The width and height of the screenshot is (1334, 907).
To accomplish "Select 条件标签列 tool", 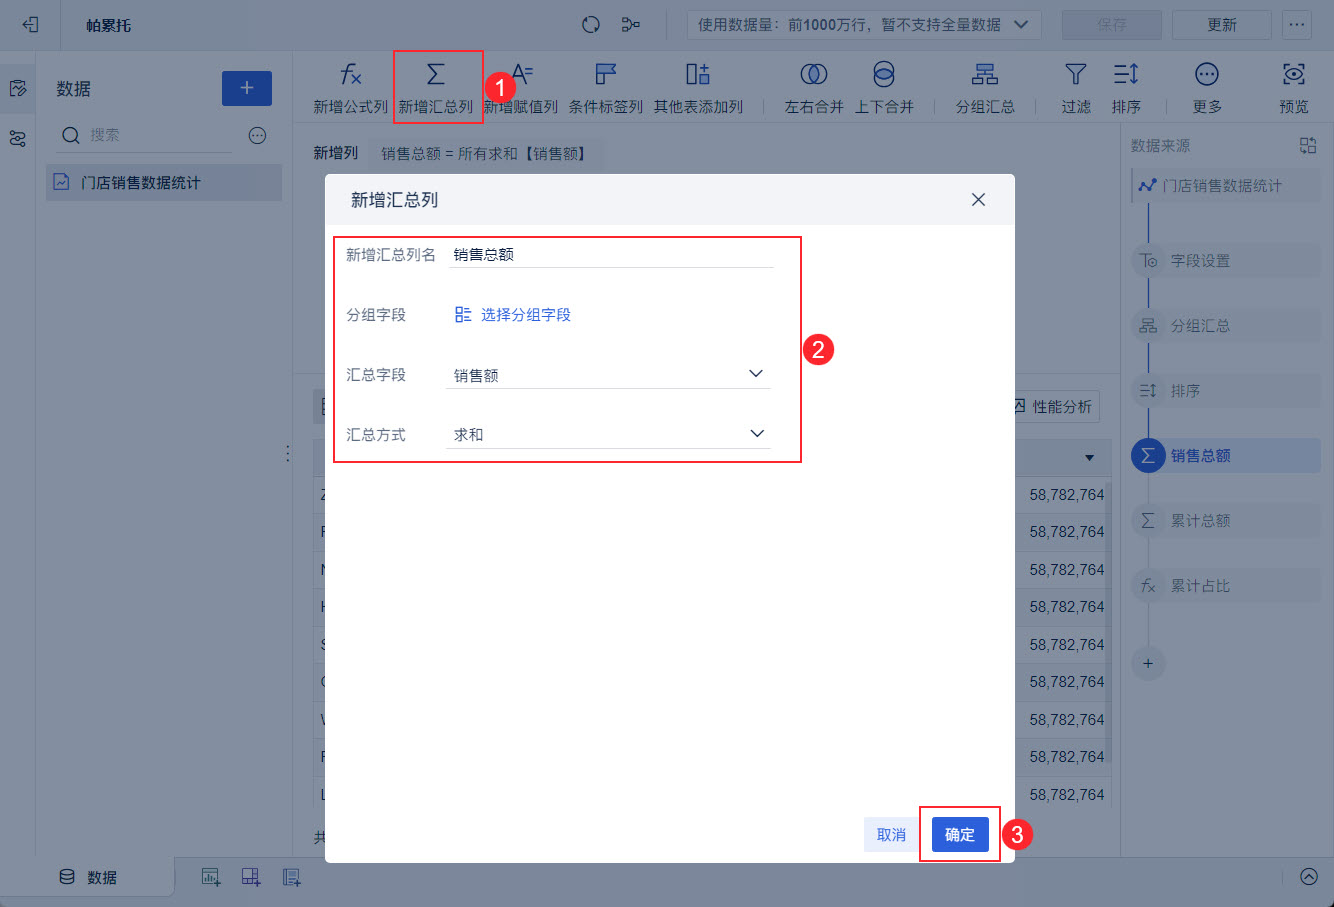I will [606, 88].
